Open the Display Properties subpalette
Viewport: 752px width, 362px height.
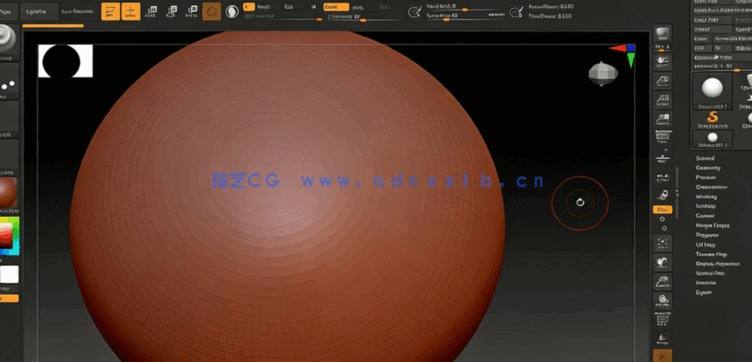point(717,264)
